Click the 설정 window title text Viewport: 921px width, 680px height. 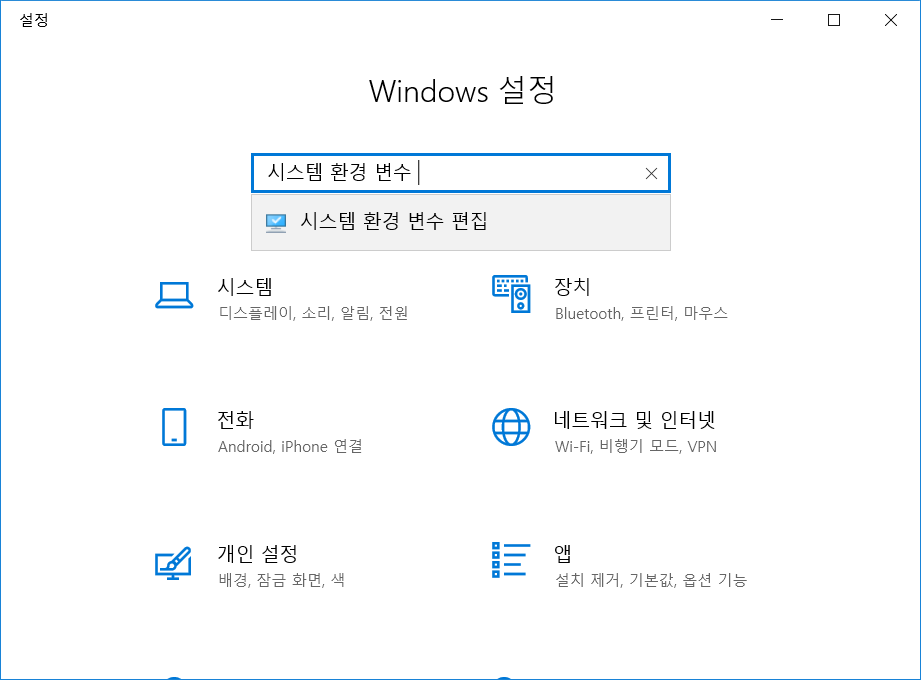pyautogui.click(x=34, y=20)
